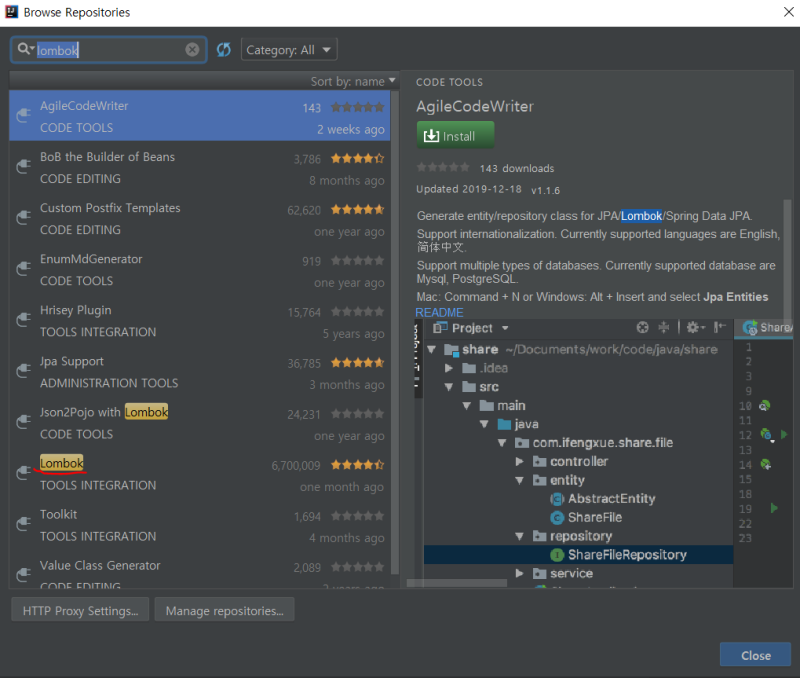The height and width of the screenshot is (678, 800).
Task: Select the Toolkit plugin entry
Action: pos(200,524)
